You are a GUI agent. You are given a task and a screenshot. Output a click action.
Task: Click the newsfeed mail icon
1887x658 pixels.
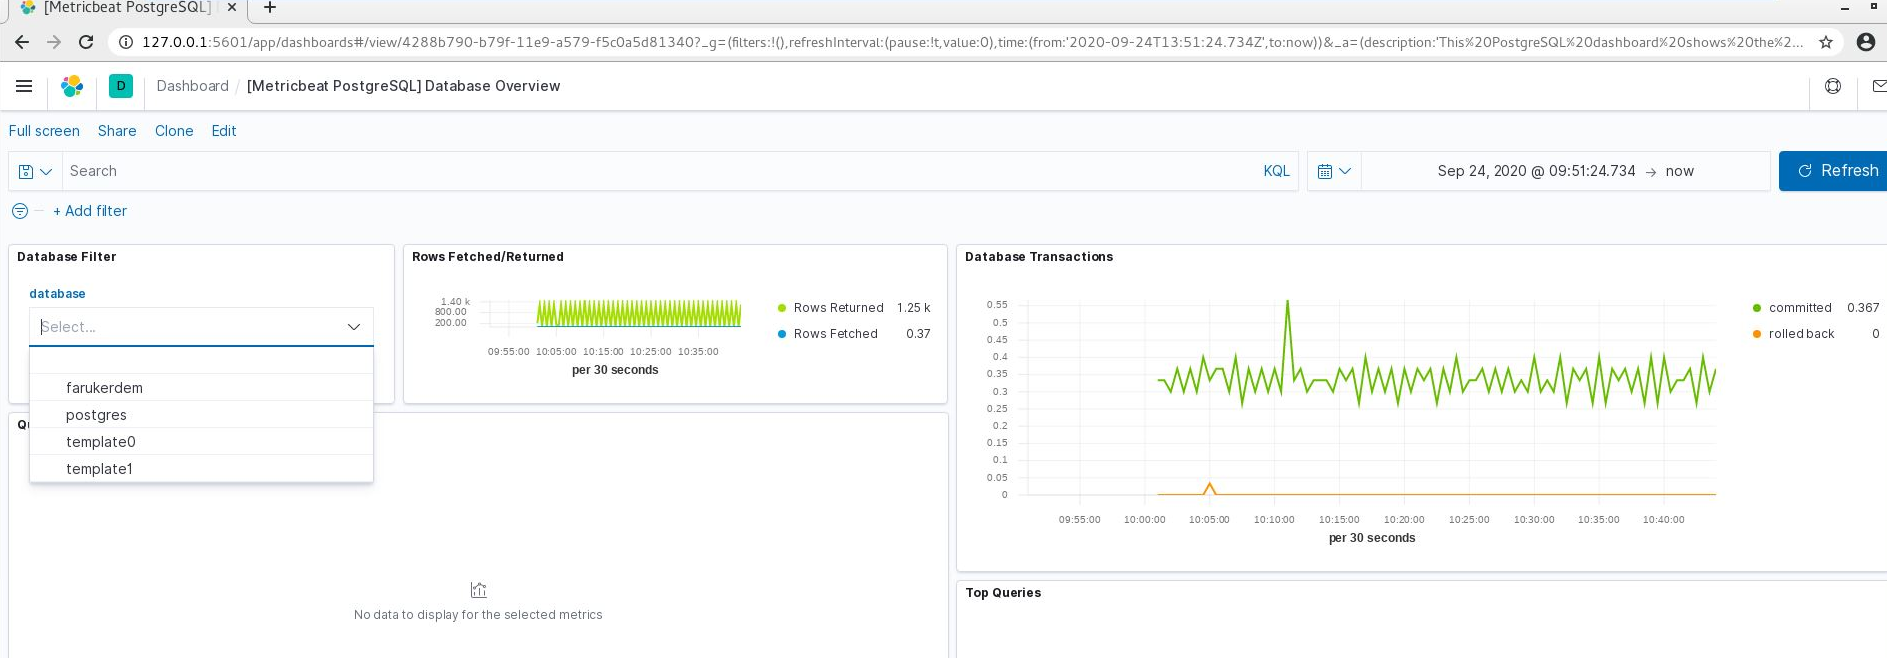point(1878,86)
